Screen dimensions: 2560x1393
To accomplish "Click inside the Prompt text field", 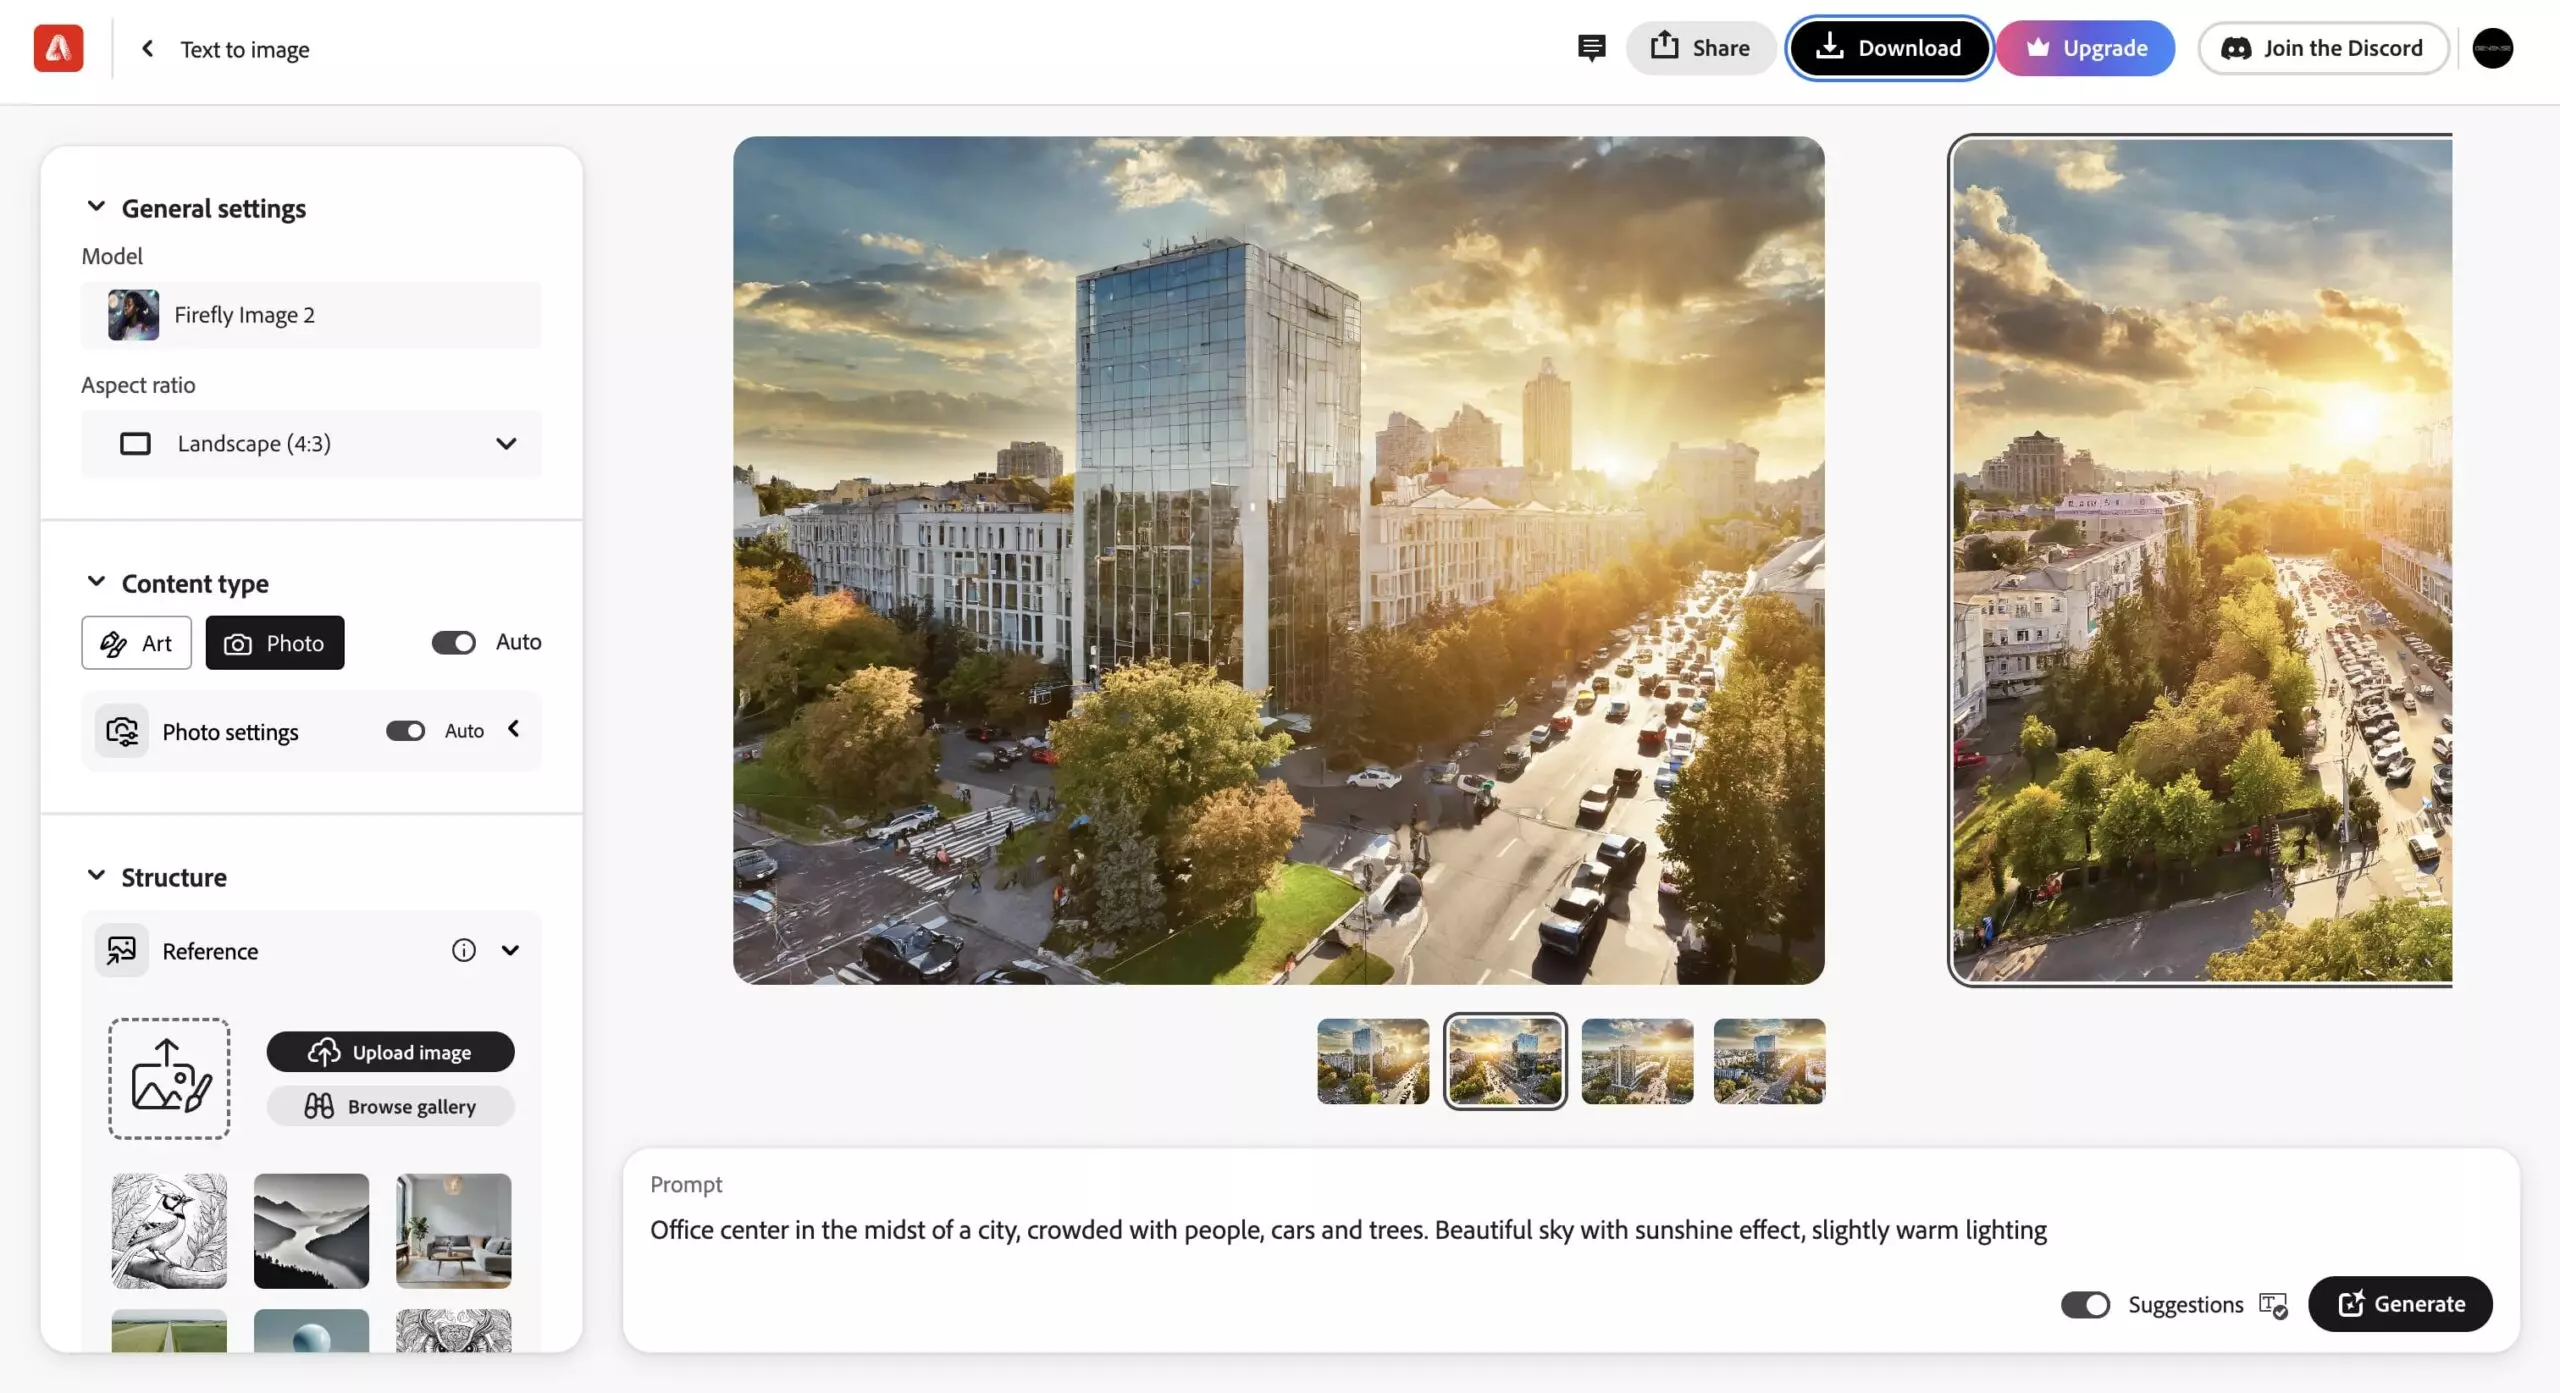I will (1348, 1230).
